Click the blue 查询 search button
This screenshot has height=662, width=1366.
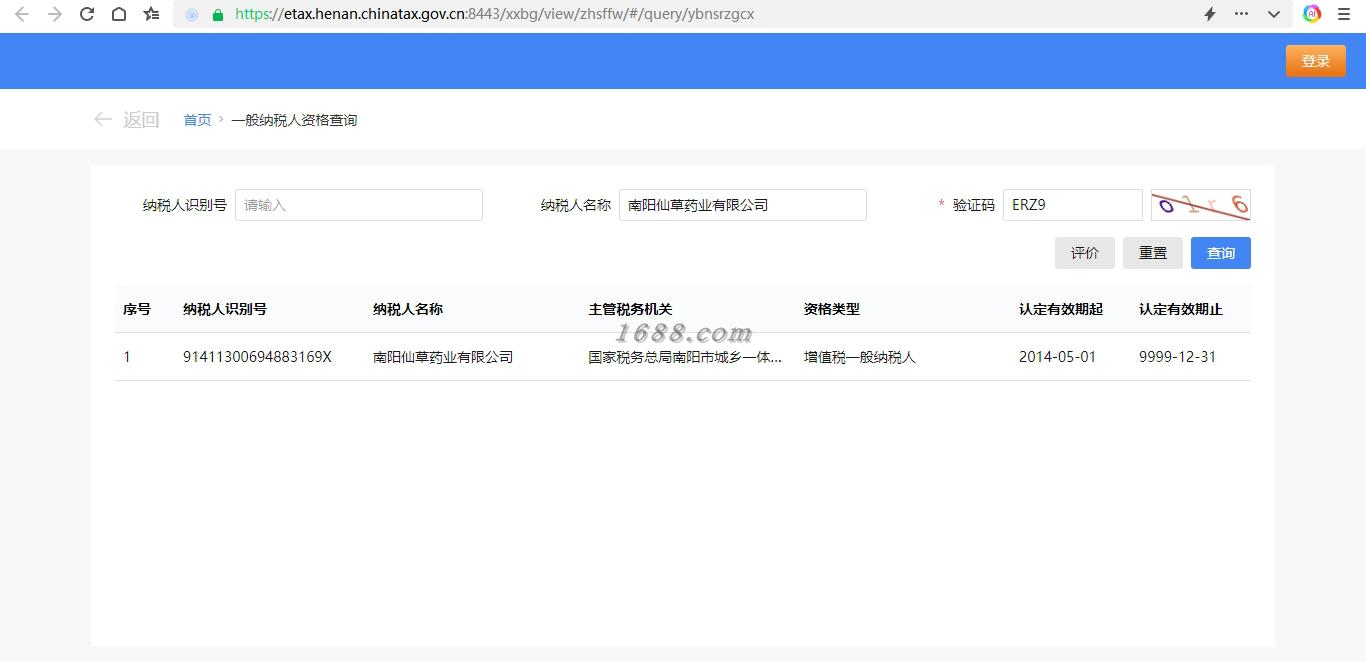(x=1221, y=253)
